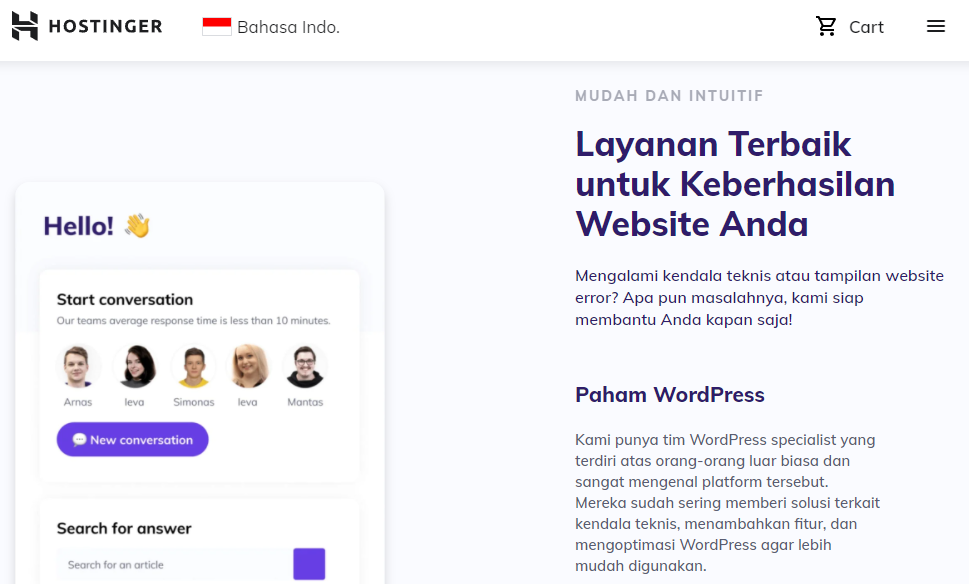Open the shopping cart icon

tap(825, 26)
